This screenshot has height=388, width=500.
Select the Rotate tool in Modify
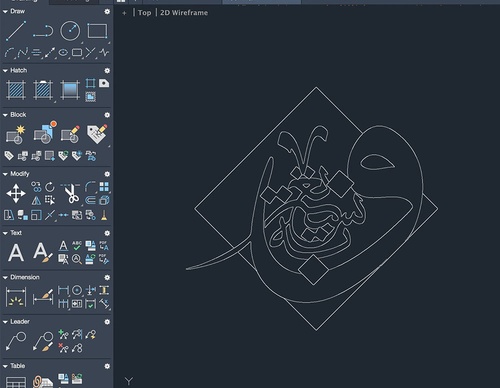tap(50, 187)
